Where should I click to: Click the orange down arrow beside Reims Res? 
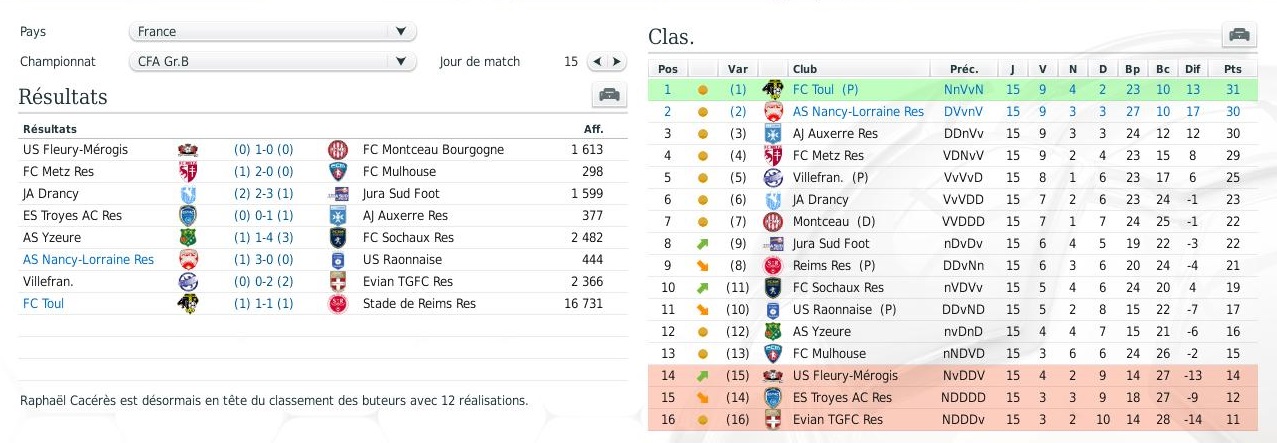[x=703, y=266]
